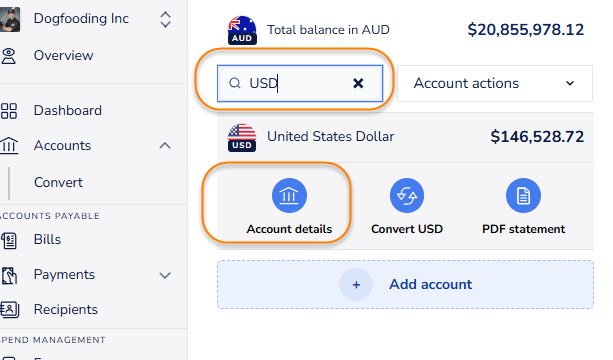
Task: Open the Account details bank icon
Action: point(289,195)
